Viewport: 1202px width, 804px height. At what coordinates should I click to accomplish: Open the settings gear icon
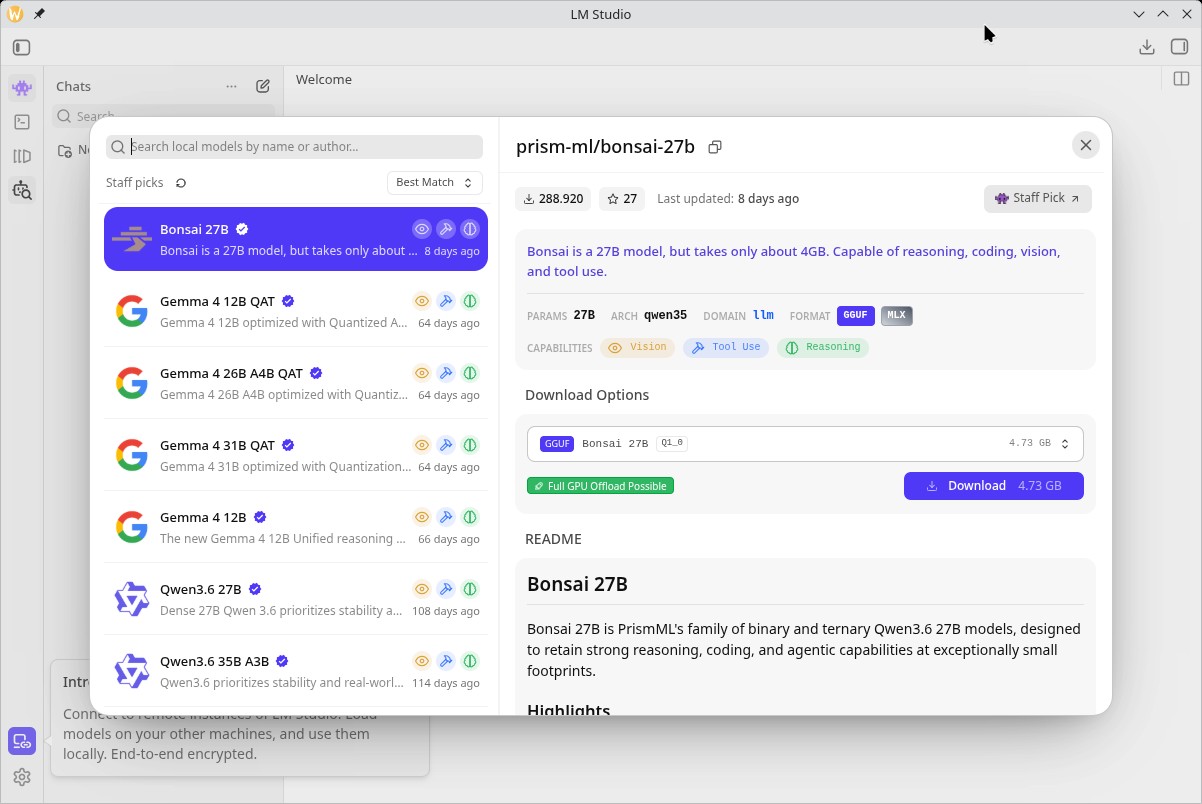click(x=22, y=777)
